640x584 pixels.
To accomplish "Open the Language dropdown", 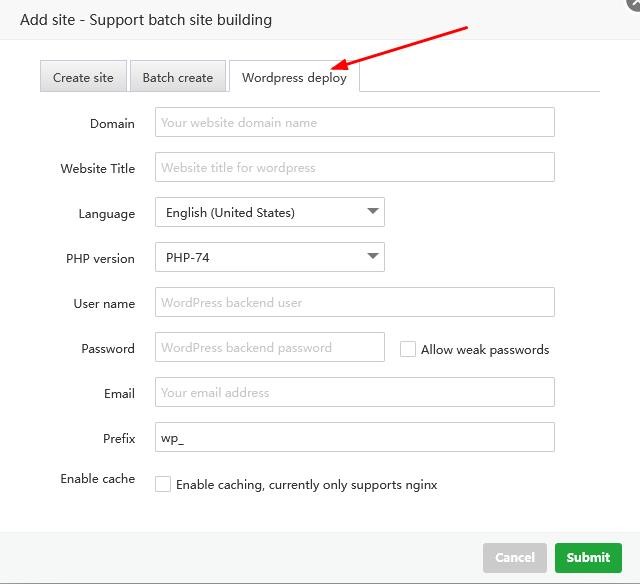I will coord(269,212).
